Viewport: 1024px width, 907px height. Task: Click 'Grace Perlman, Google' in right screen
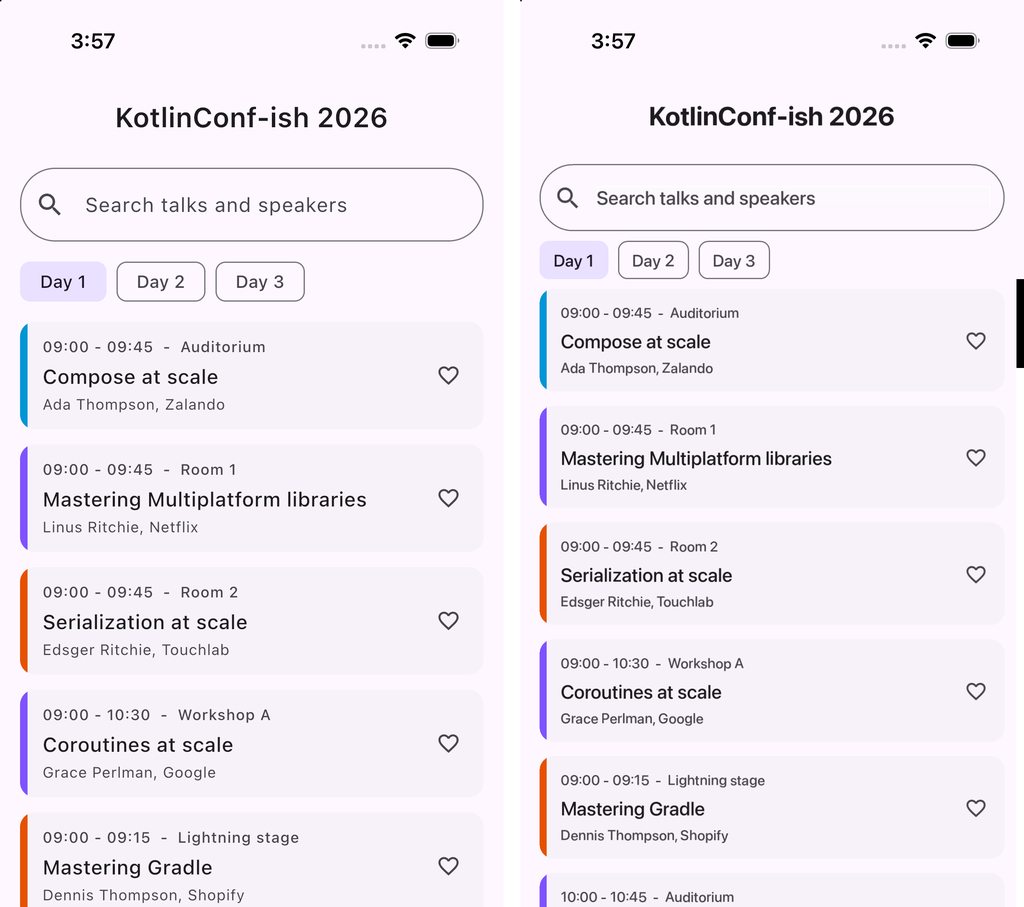[632, 719]
